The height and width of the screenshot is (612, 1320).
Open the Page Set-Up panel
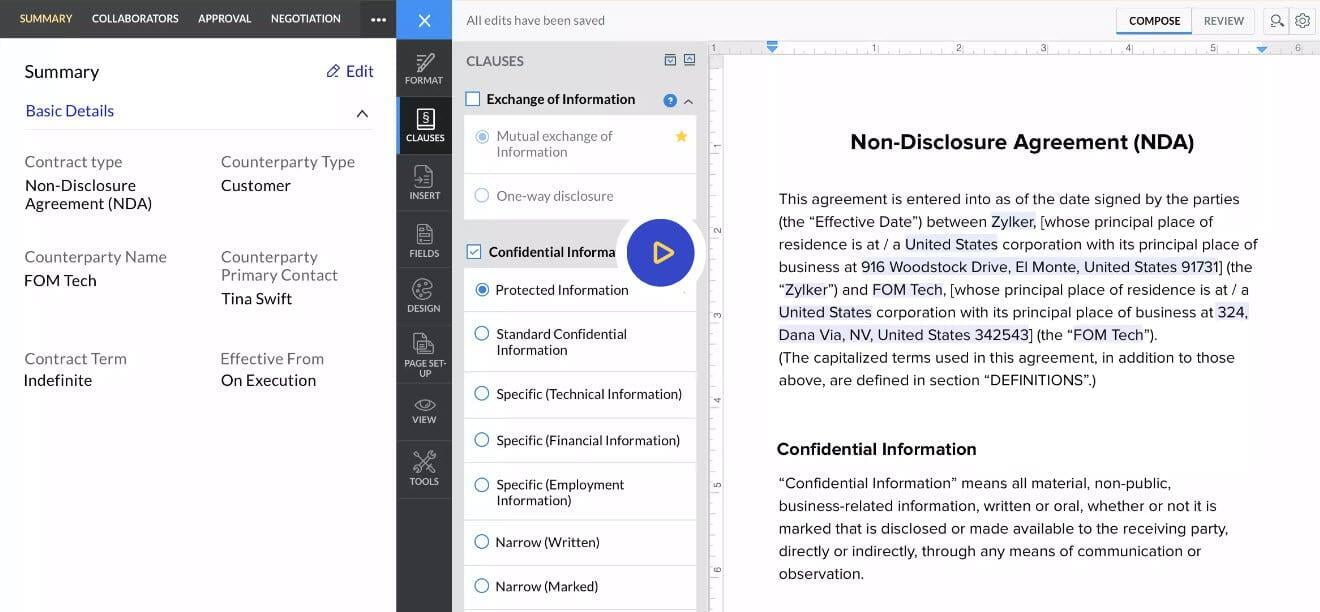click(424, 354)
